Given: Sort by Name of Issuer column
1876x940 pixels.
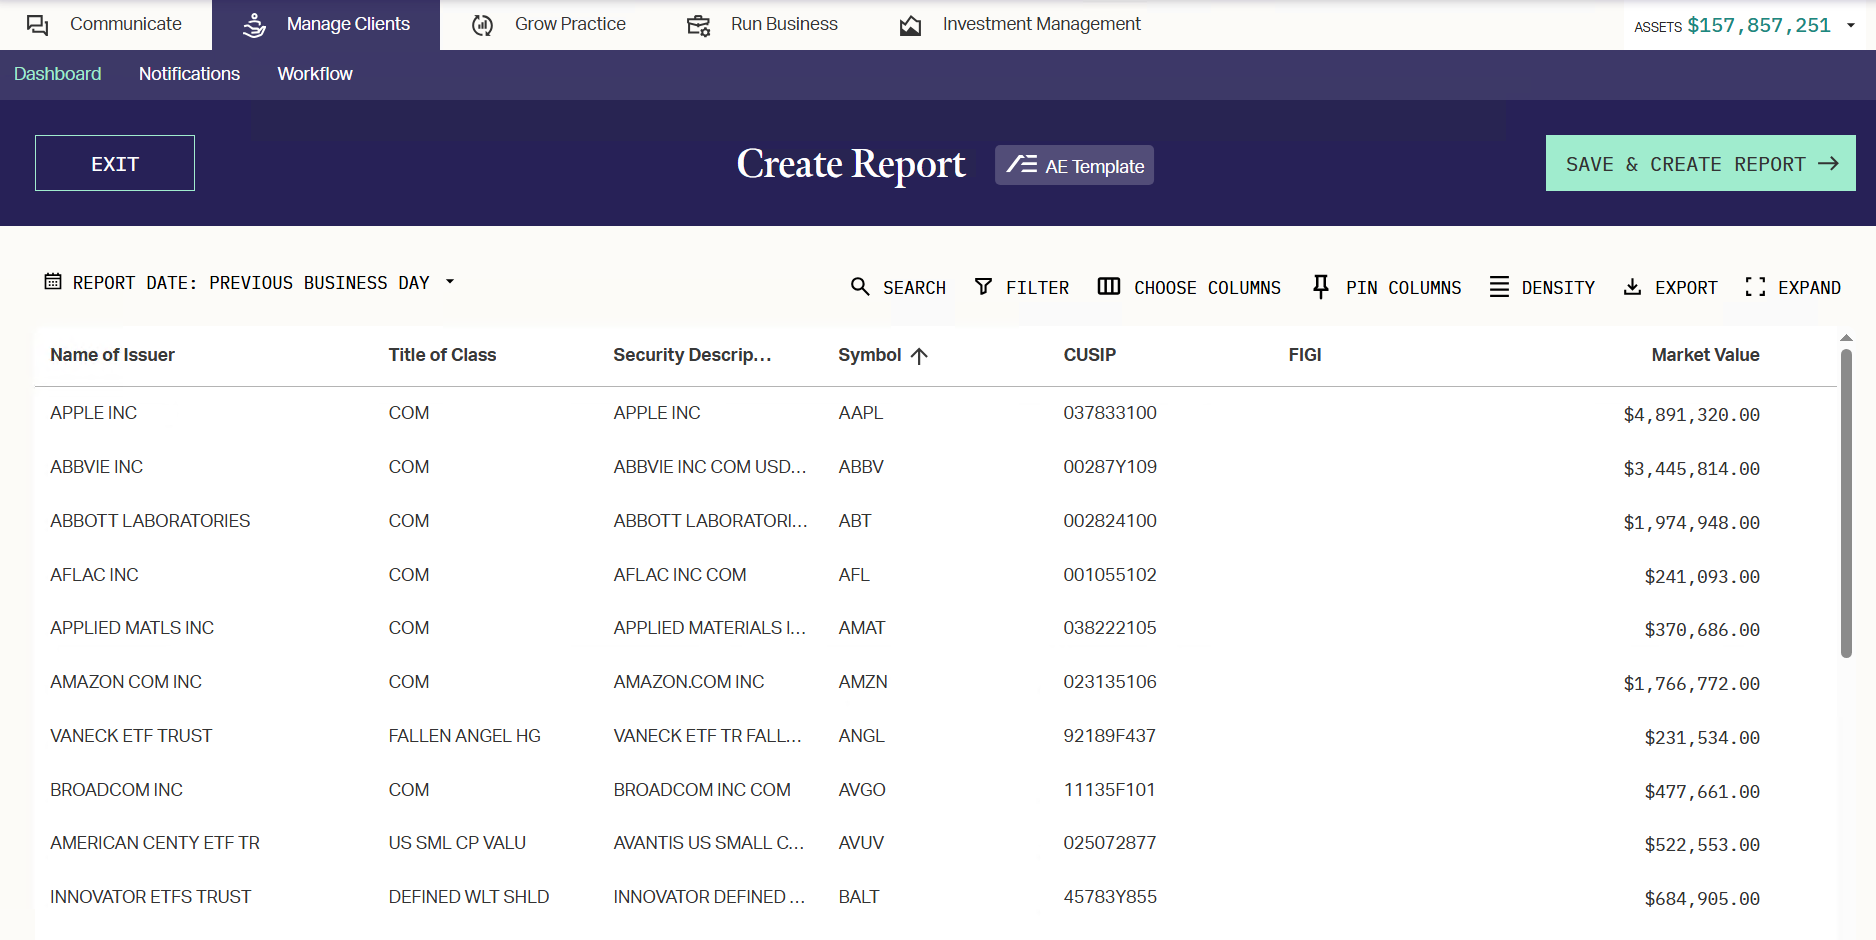Looking at the screenshot, I should tap(112, 355).
